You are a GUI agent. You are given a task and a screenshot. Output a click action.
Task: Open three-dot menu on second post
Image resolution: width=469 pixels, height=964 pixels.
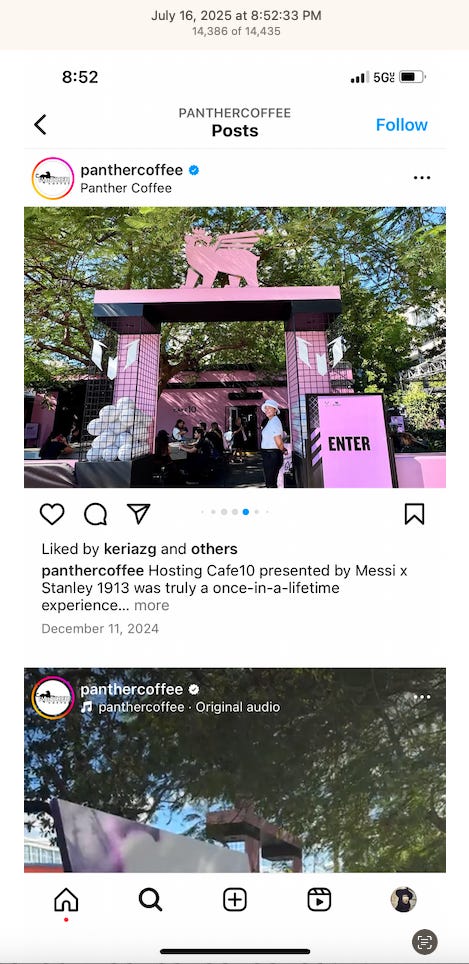(x=422, y=697)
